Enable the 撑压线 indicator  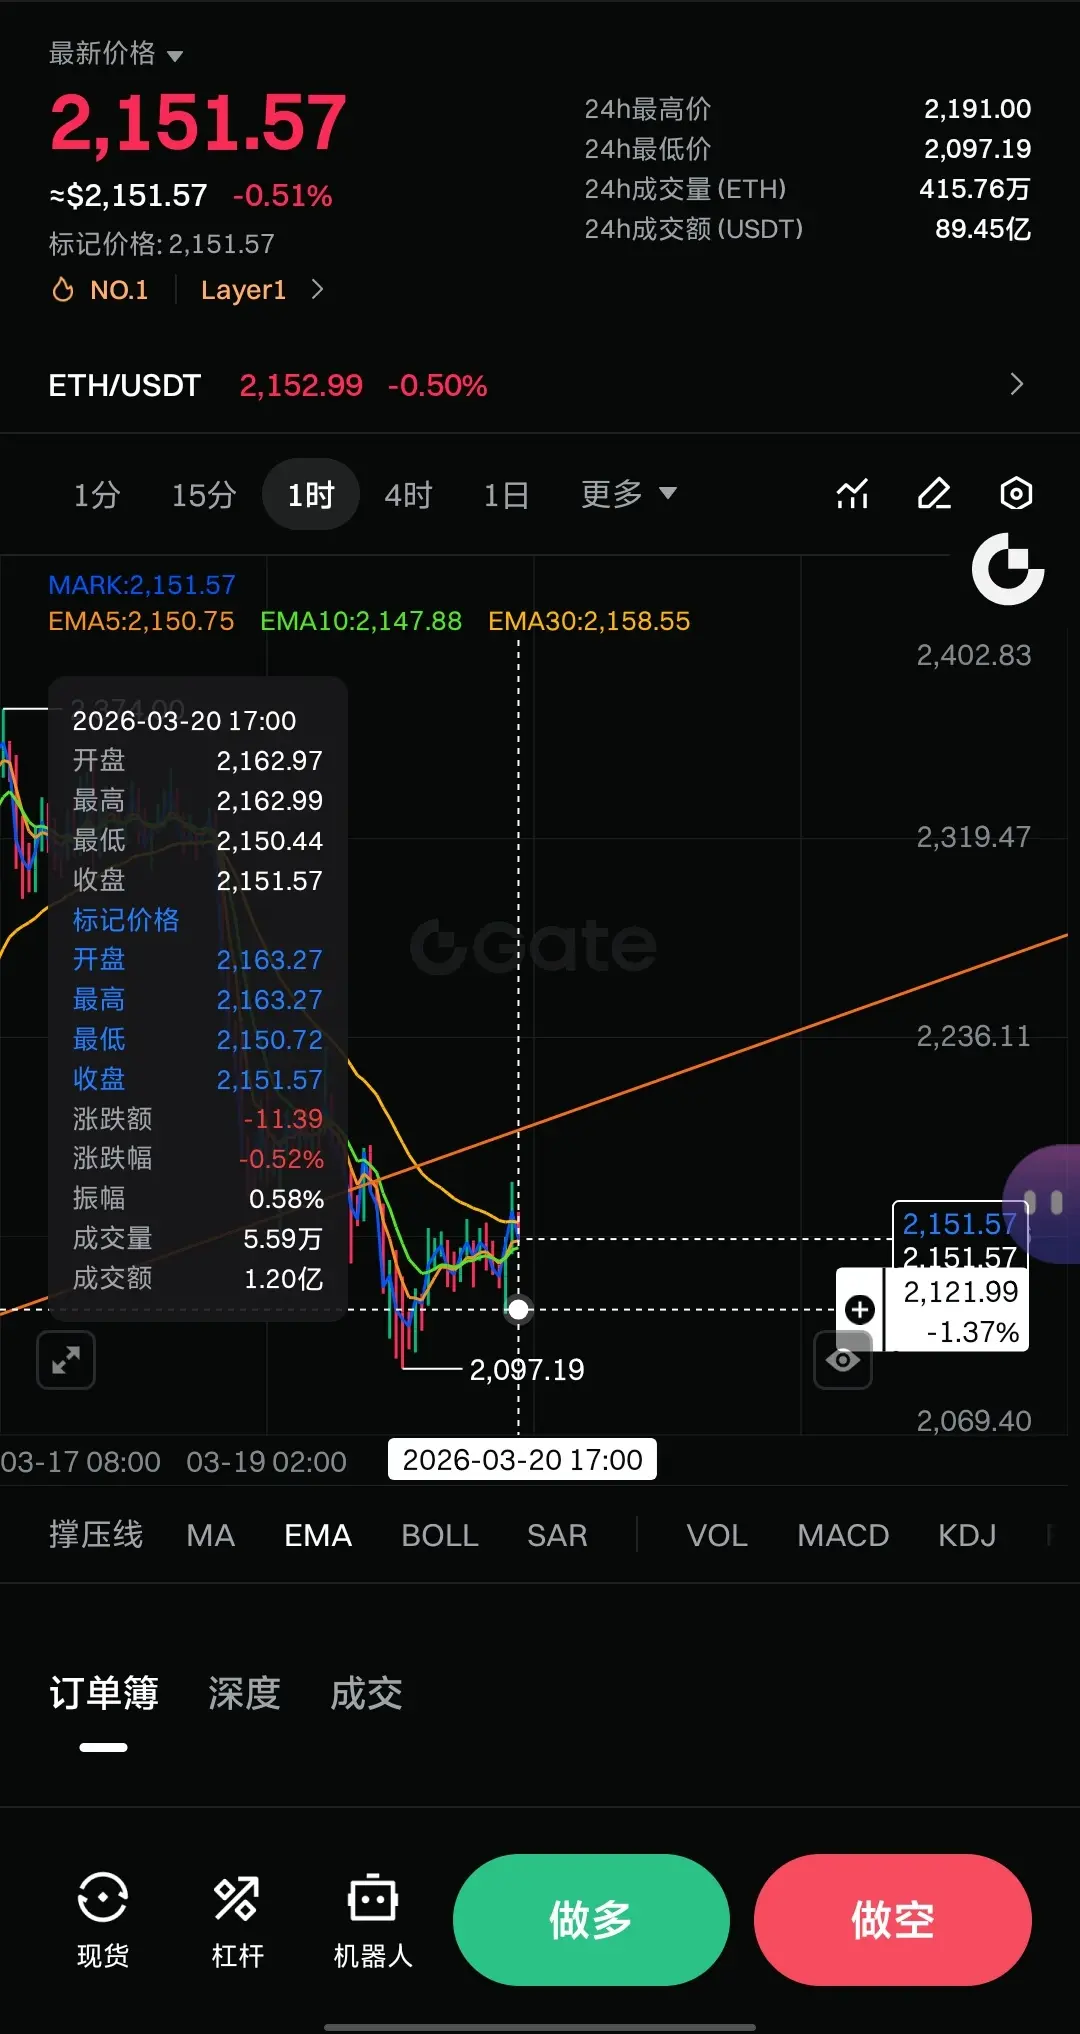point(96,1535)
